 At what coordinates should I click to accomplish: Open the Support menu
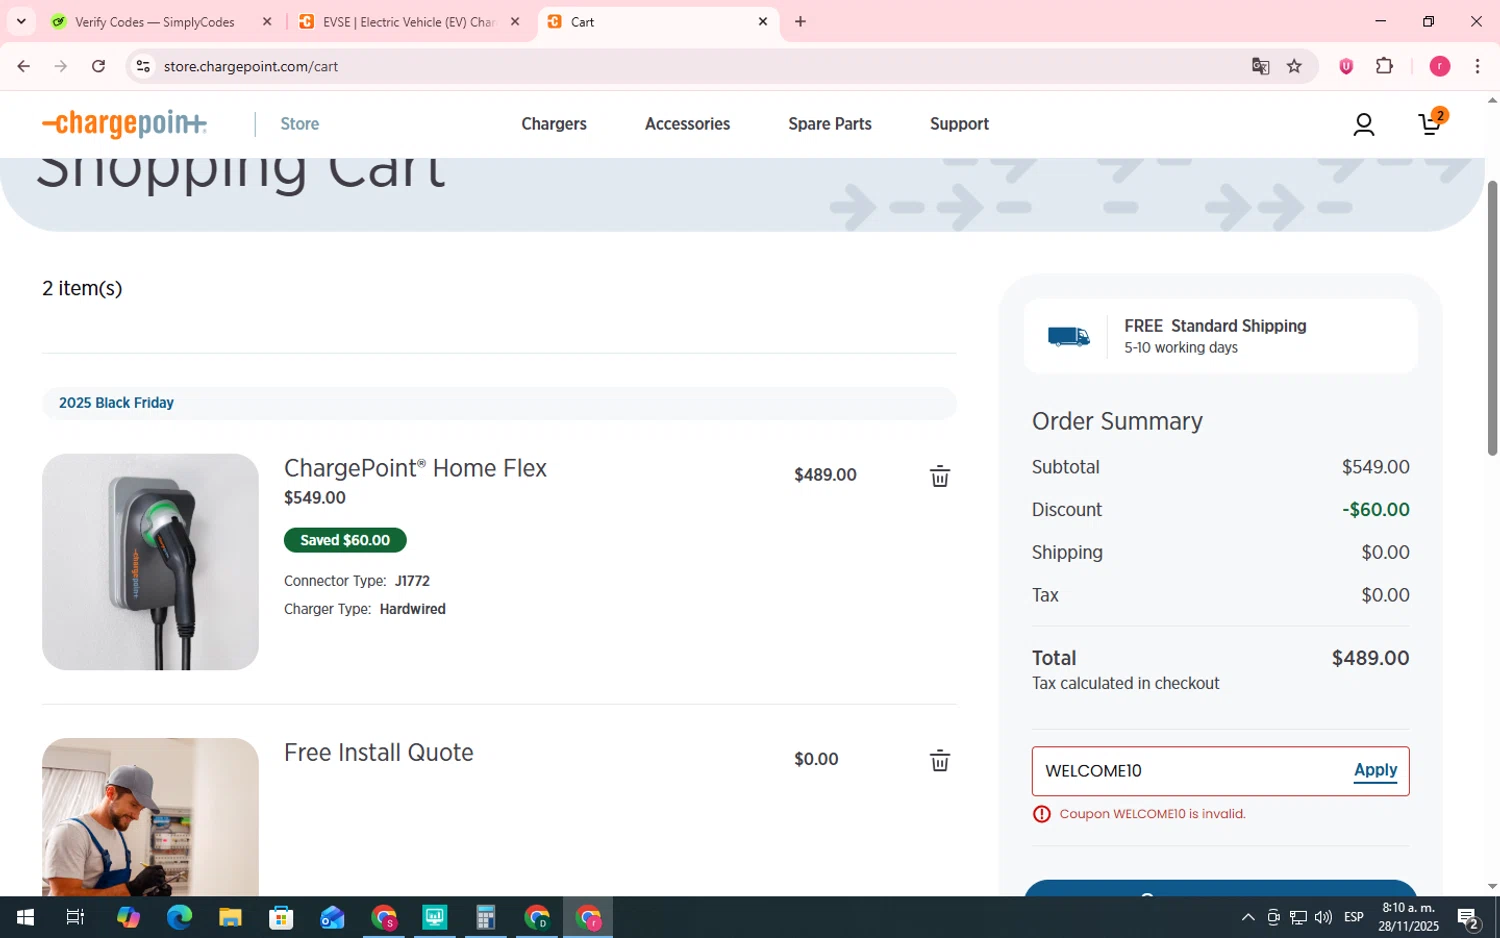pos(959,124)
